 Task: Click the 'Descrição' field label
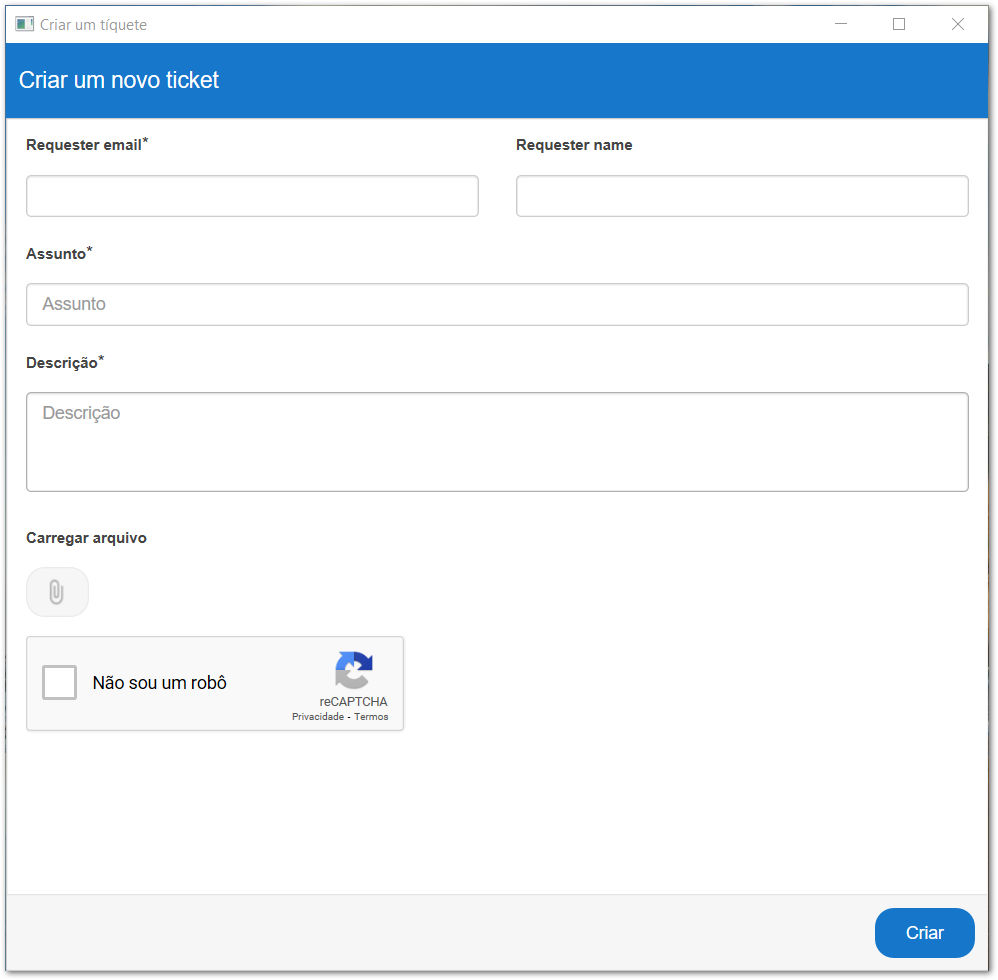[65, 362]
